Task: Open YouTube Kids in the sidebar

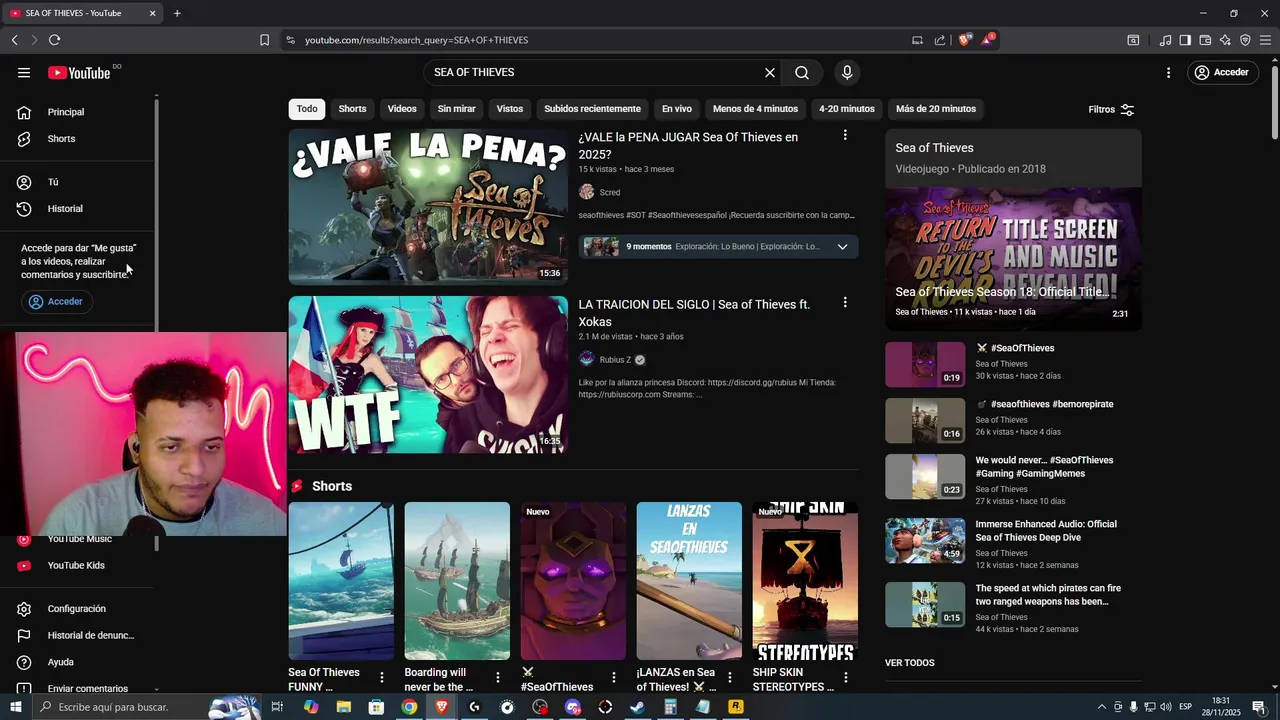Action: (x=78, y=566)
